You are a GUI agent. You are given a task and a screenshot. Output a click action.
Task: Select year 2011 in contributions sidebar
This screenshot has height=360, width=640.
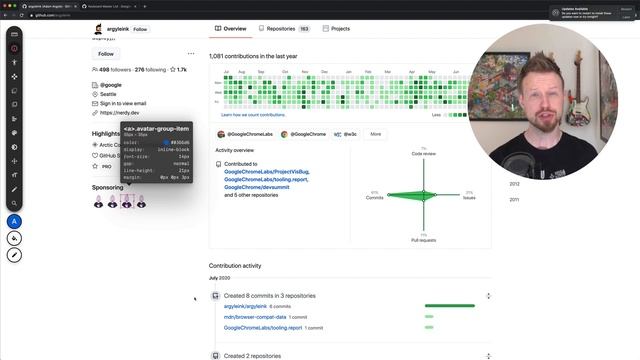tap(514, 200)
